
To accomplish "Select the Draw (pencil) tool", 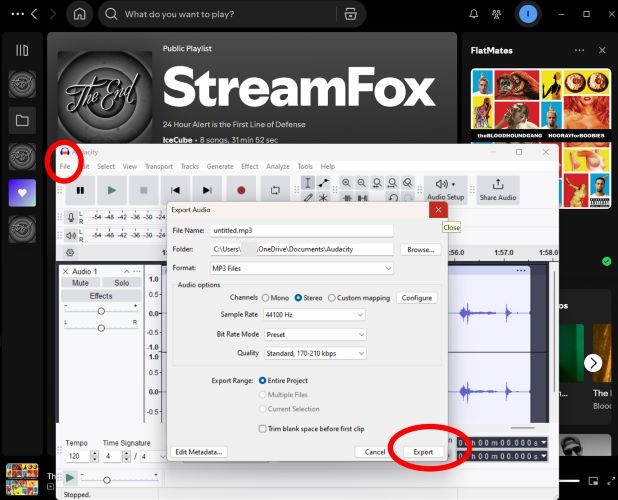I will coord(308,198).
